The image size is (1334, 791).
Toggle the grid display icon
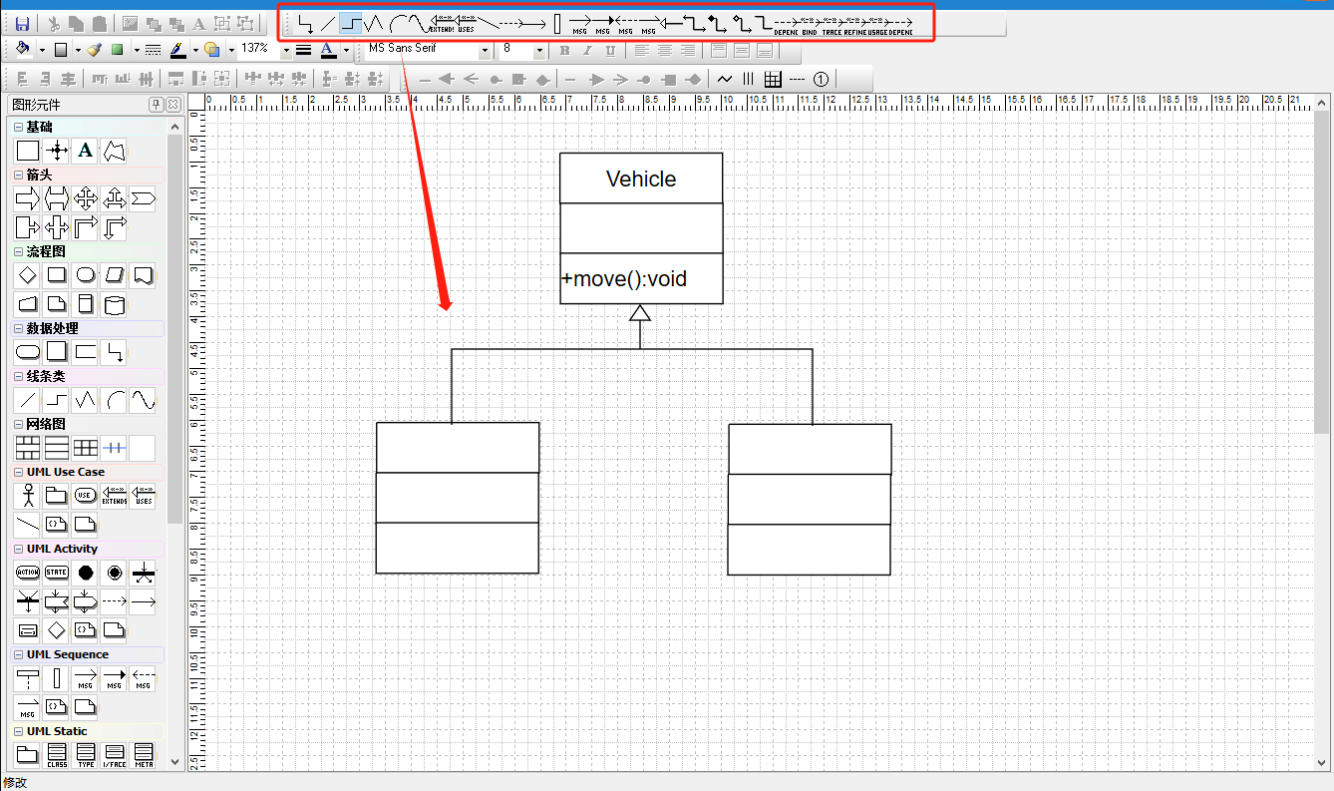(773, 79)
